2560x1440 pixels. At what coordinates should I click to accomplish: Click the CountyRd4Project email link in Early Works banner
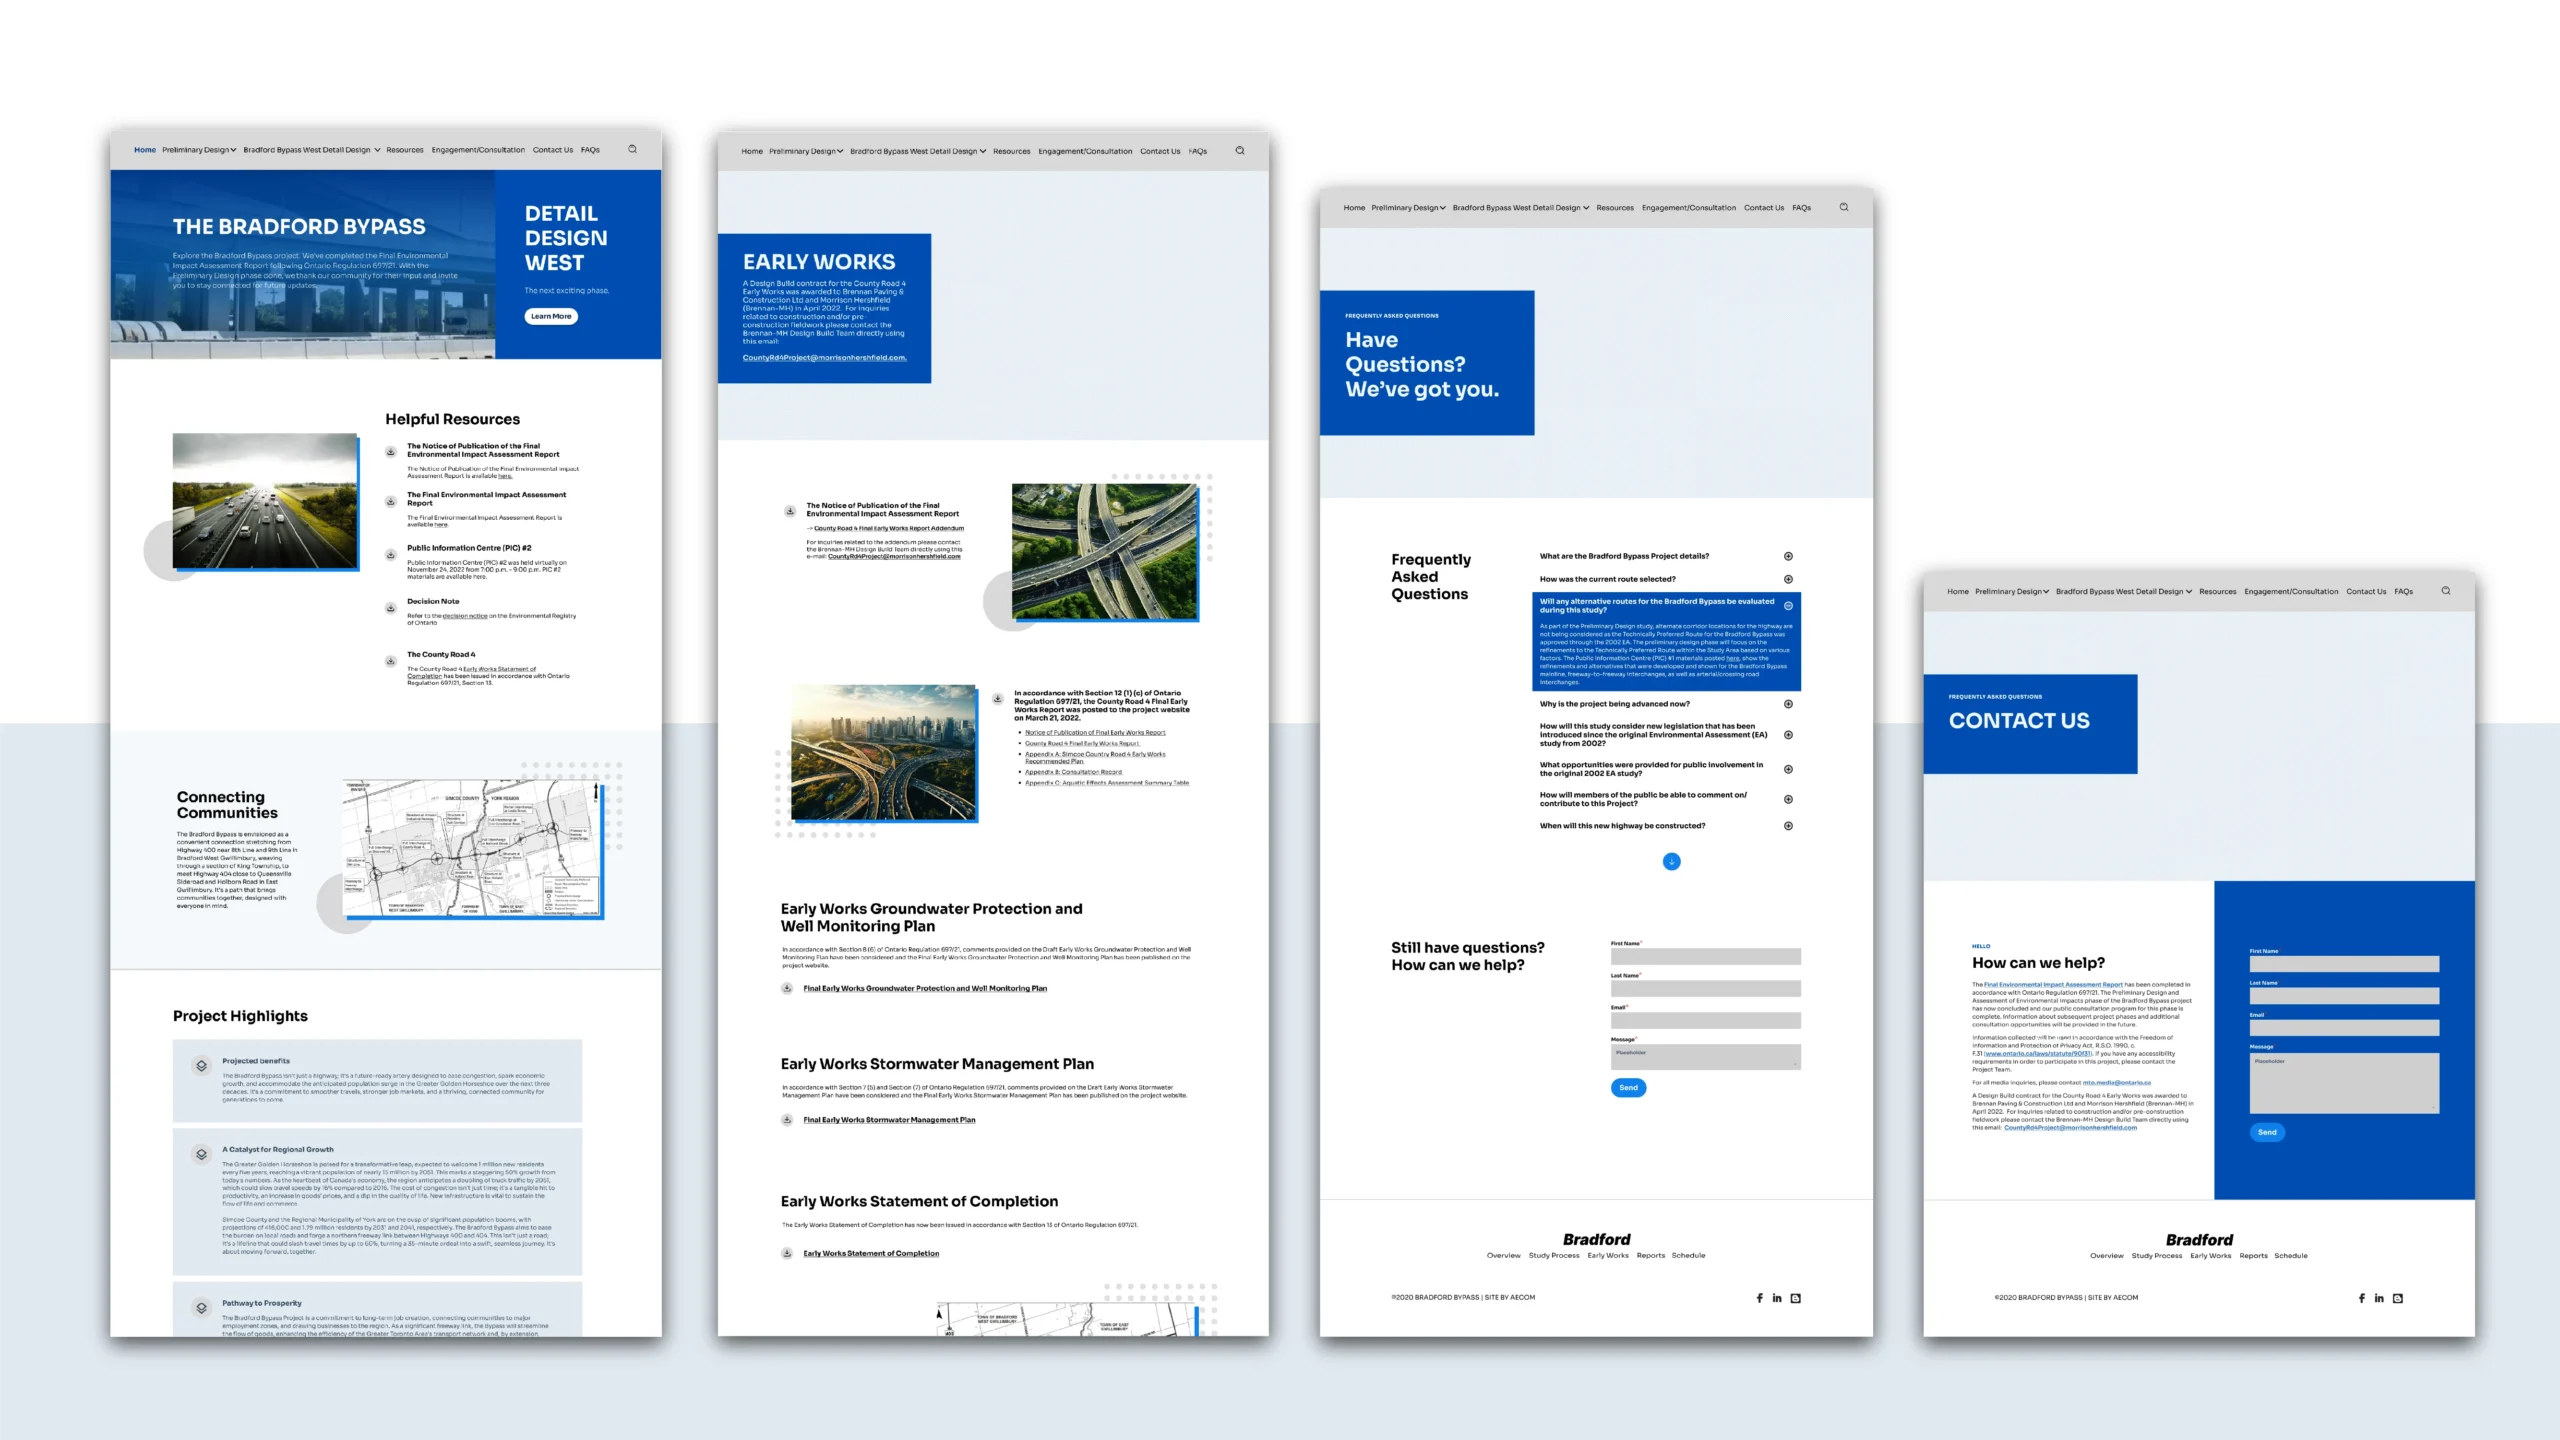[824, 358]
